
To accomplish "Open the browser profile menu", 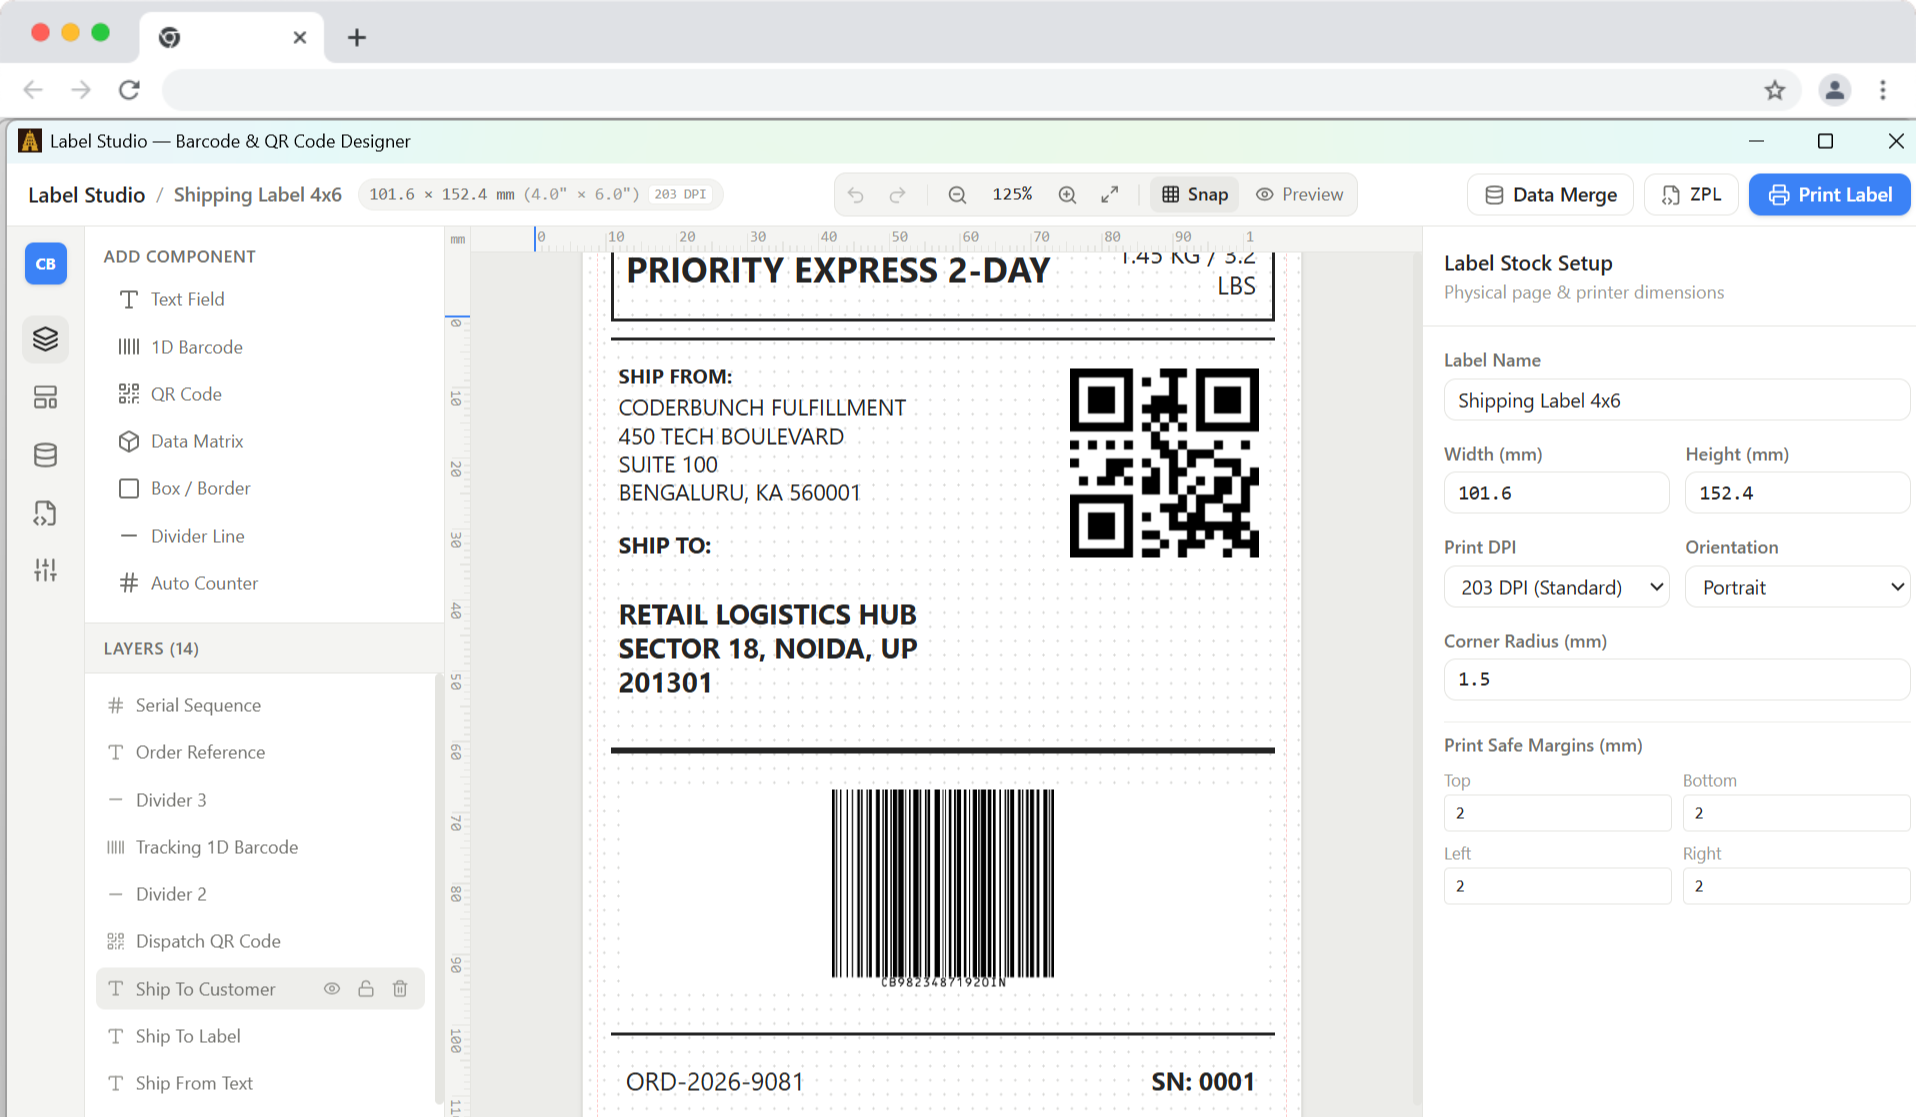I will [1834, 90].
